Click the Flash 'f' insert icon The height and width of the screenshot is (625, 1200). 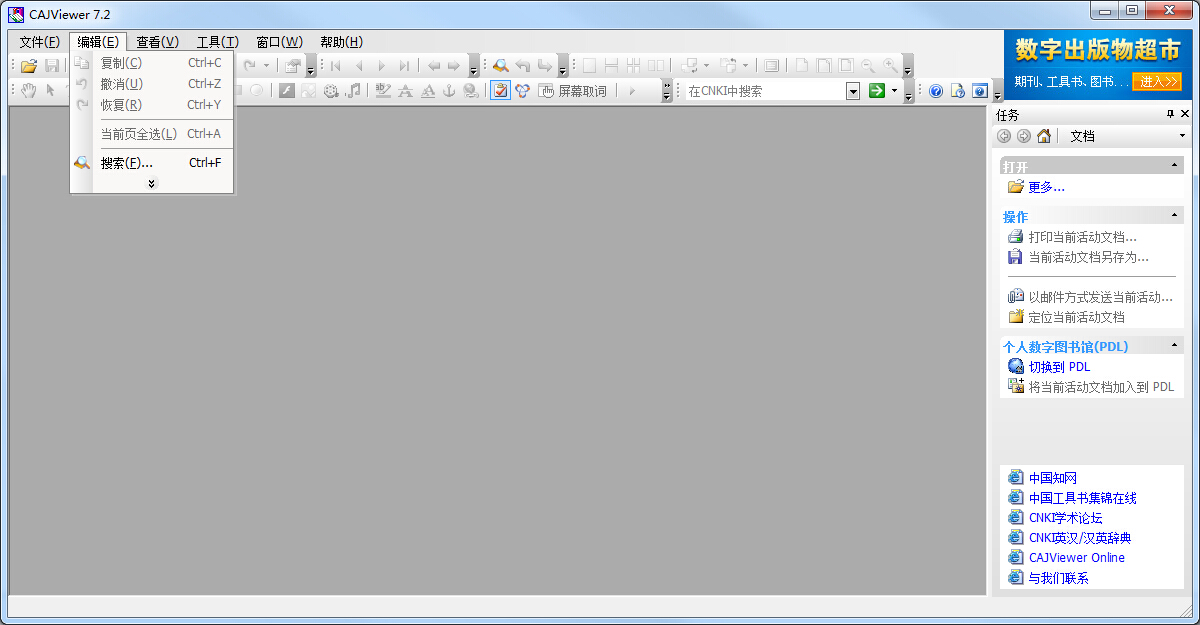pyautogui.click(x=287, y=91)
